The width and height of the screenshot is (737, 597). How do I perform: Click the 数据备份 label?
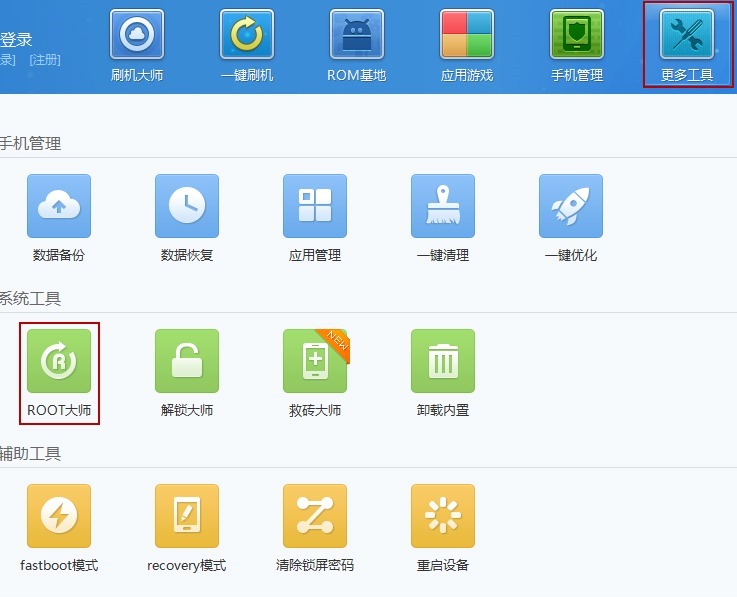(59, 255)
